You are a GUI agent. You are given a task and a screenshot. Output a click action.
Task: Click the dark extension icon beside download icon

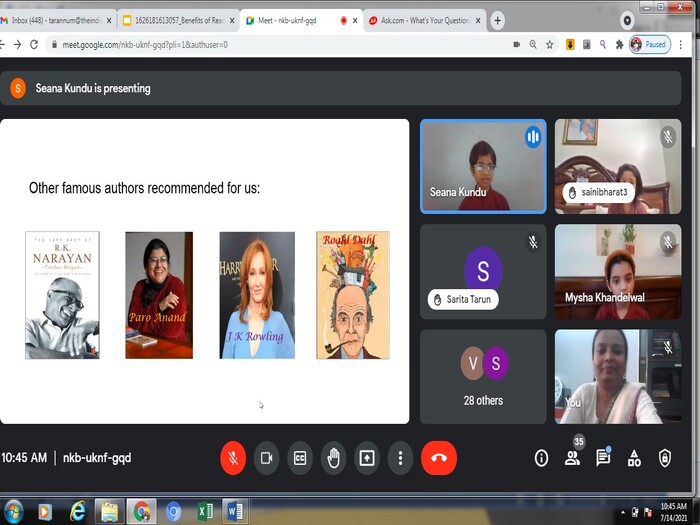click(587, 45)
